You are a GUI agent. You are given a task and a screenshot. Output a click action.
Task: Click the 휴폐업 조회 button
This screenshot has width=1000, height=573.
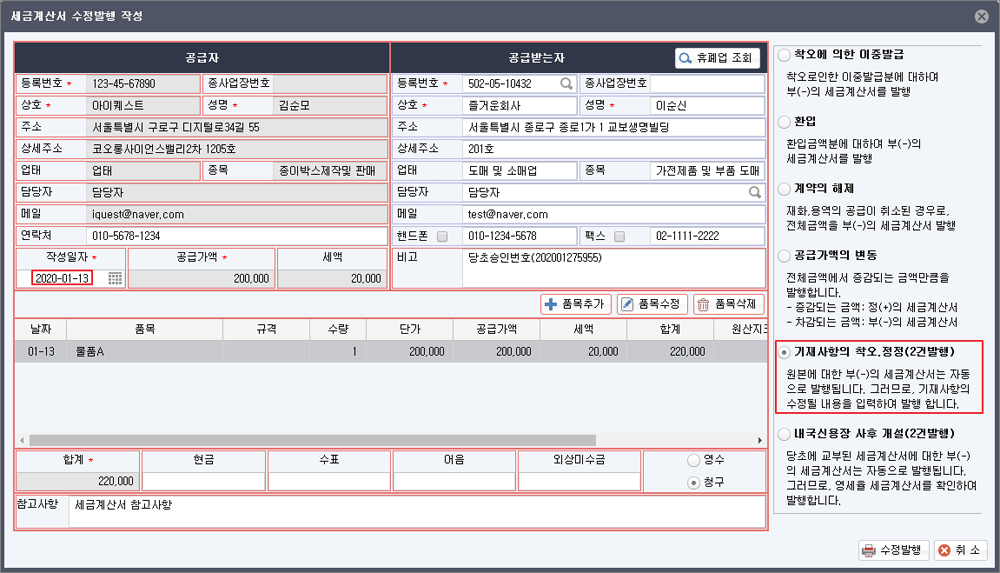[717, 58]
